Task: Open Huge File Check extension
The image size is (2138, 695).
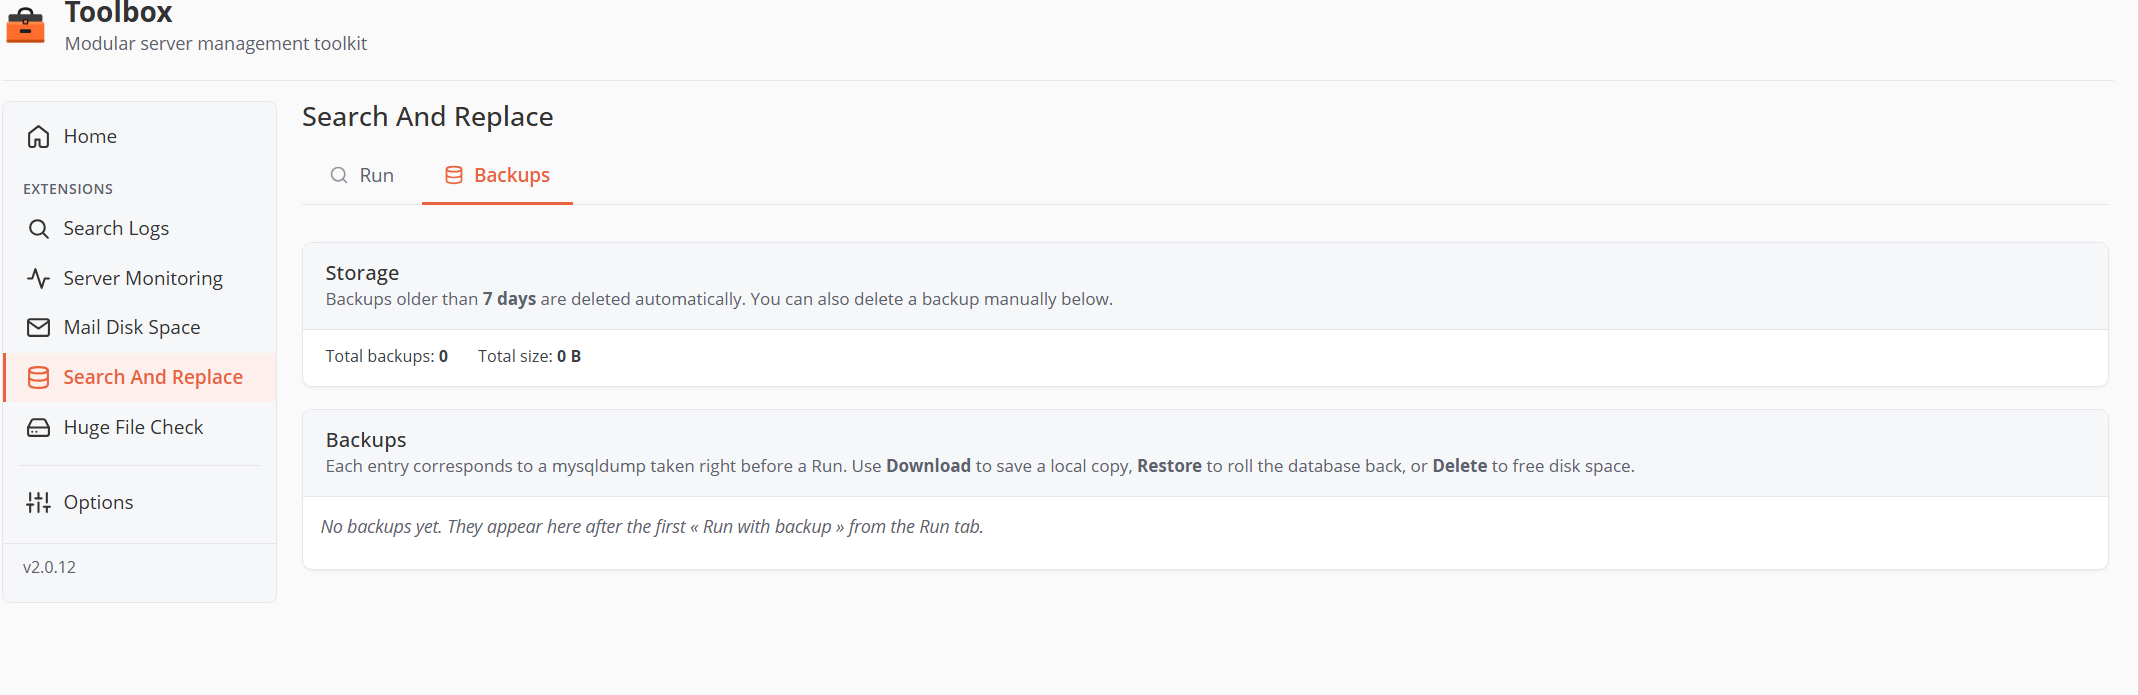Action: pyautogui.click(x=140, y=427)
